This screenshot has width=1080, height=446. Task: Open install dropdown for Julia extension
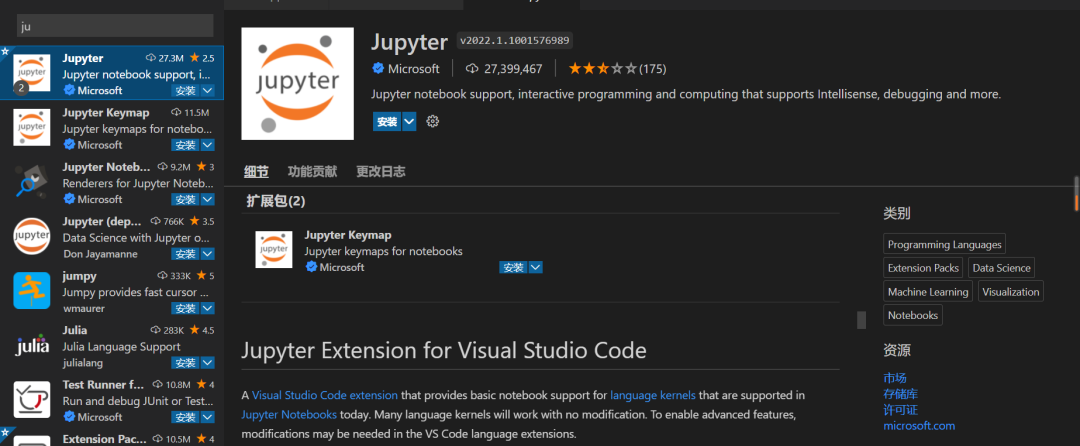click(207, 363)
